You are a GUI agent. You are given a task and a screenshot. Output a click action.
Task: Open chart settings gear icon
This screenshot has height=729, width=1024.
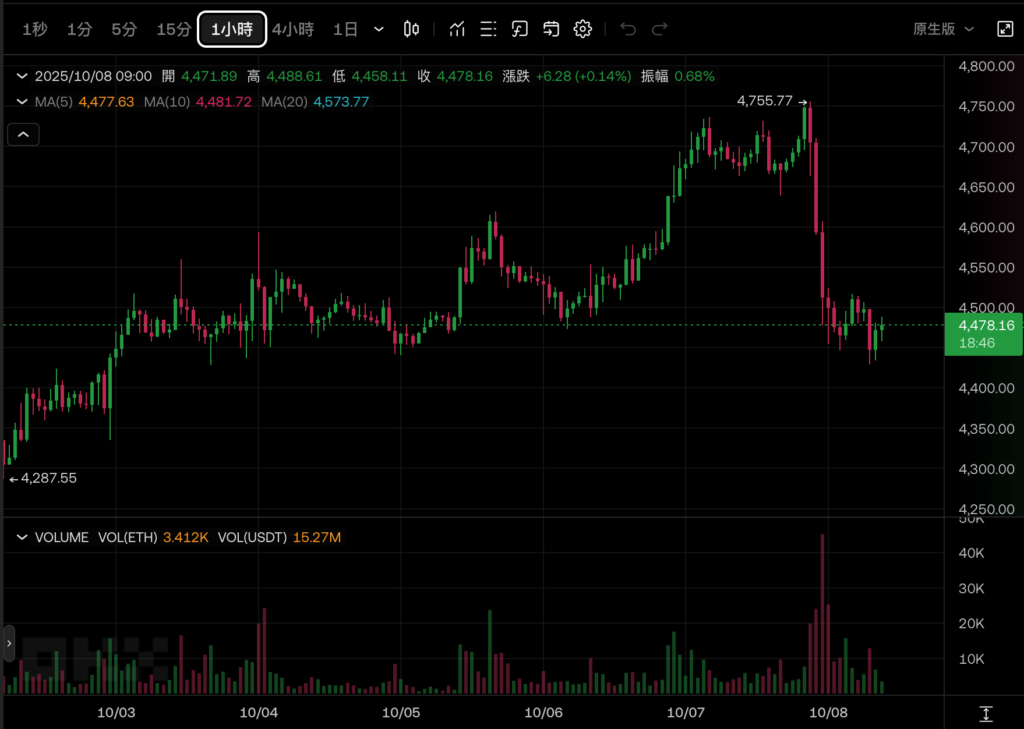click(583, 29)
